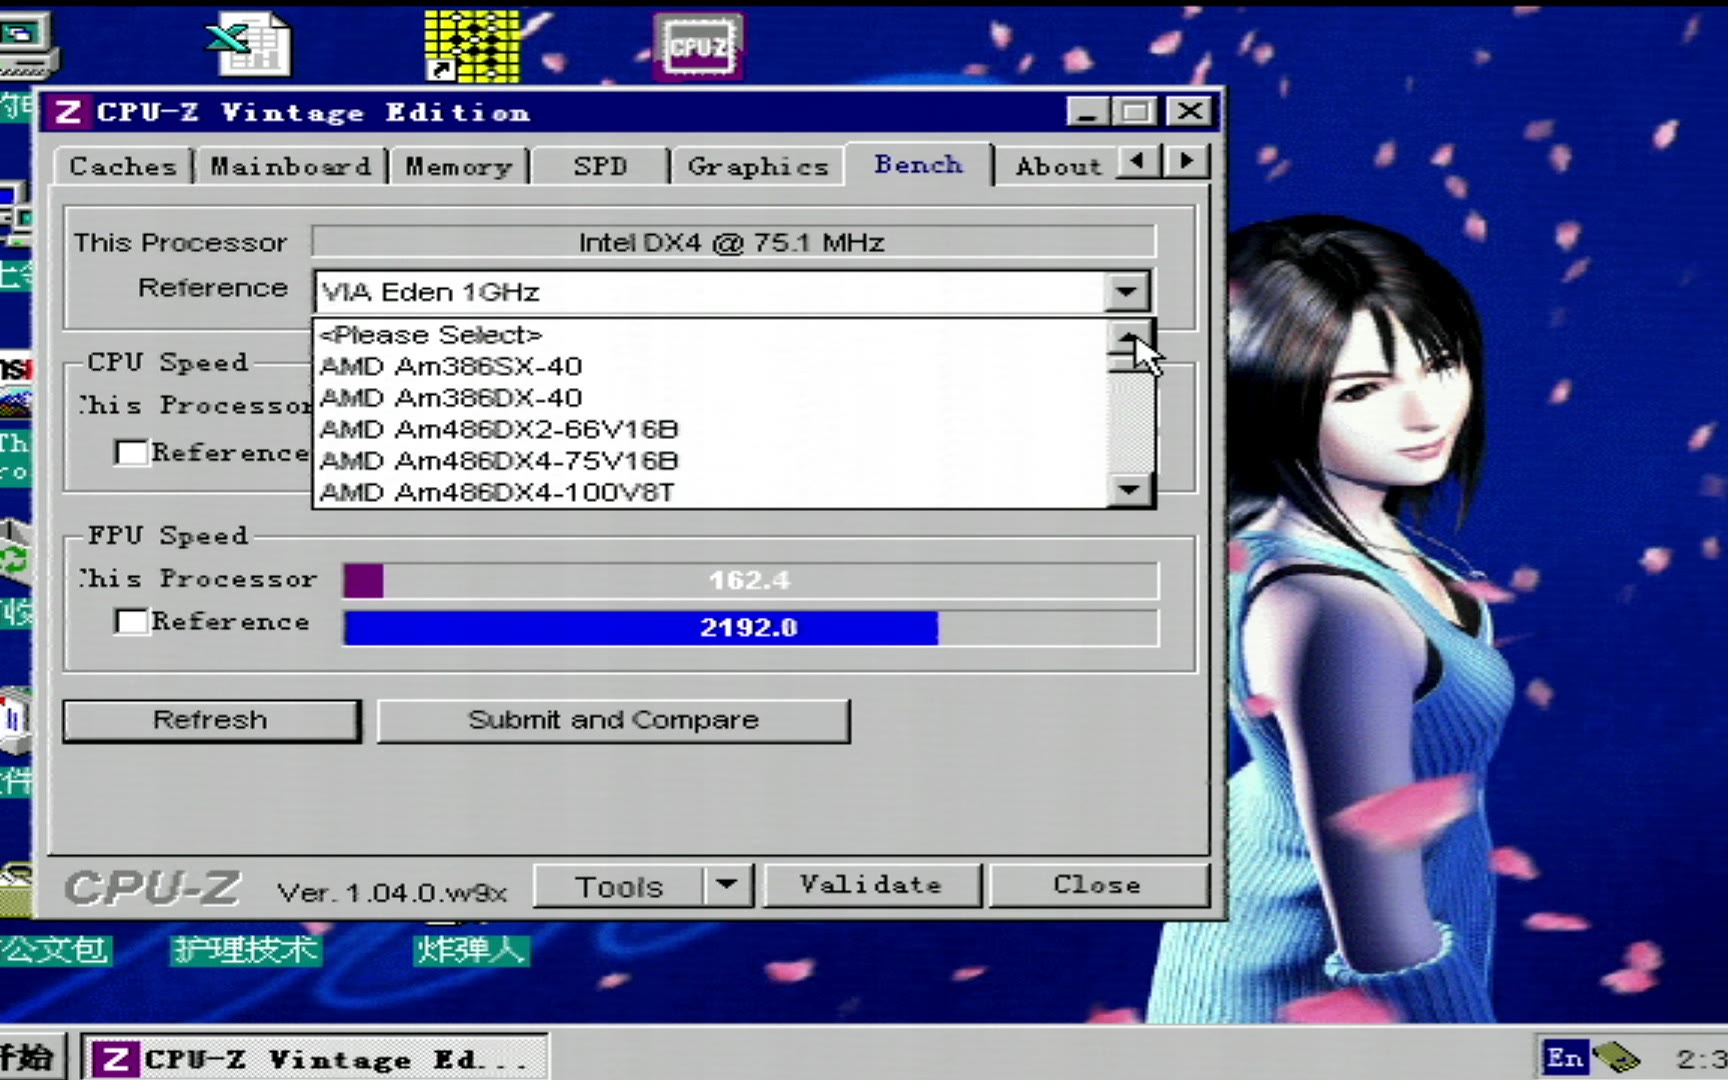Open the yellow grid game shortcut icon
The width and height of the screenshot is (1728, 1080).
pos(472,46)
